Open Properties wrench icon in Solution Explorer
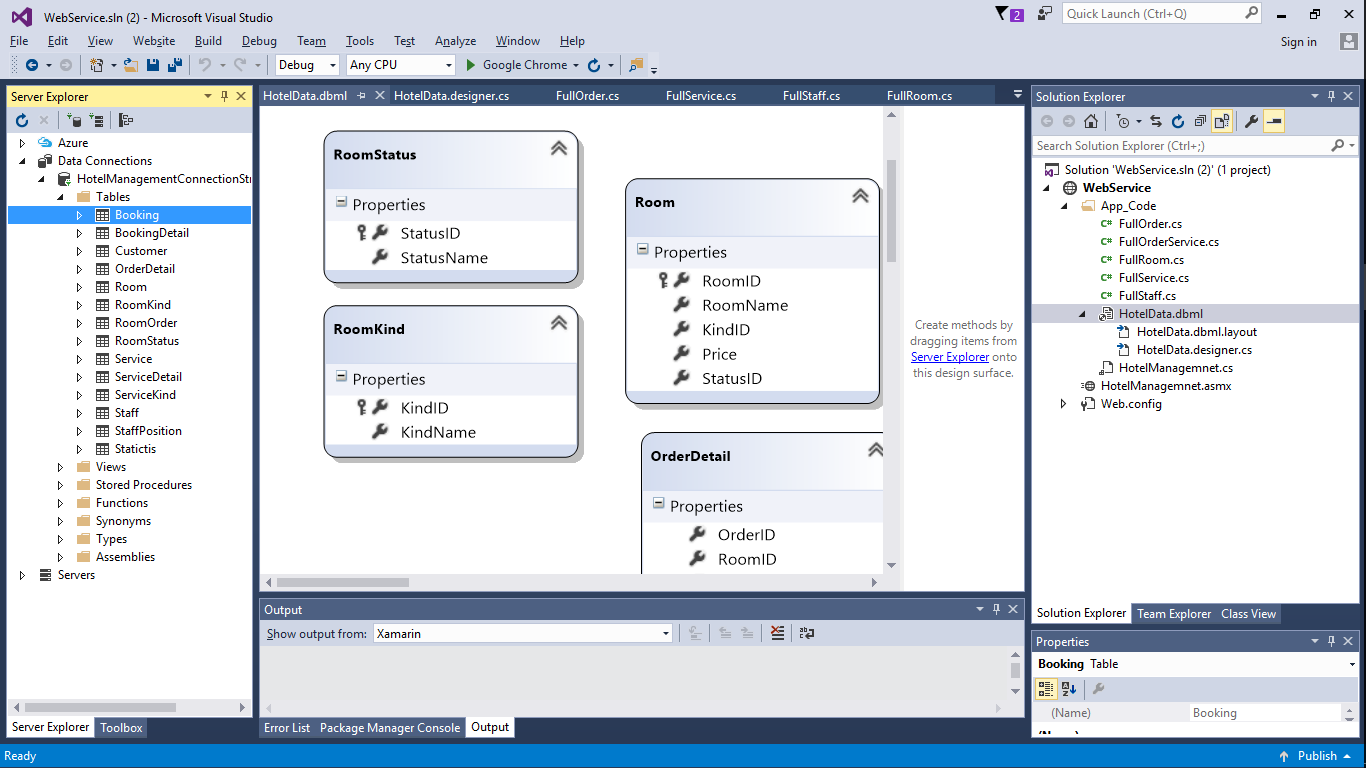Screen dimensions: 1366x768 [x=1251, y=121]
